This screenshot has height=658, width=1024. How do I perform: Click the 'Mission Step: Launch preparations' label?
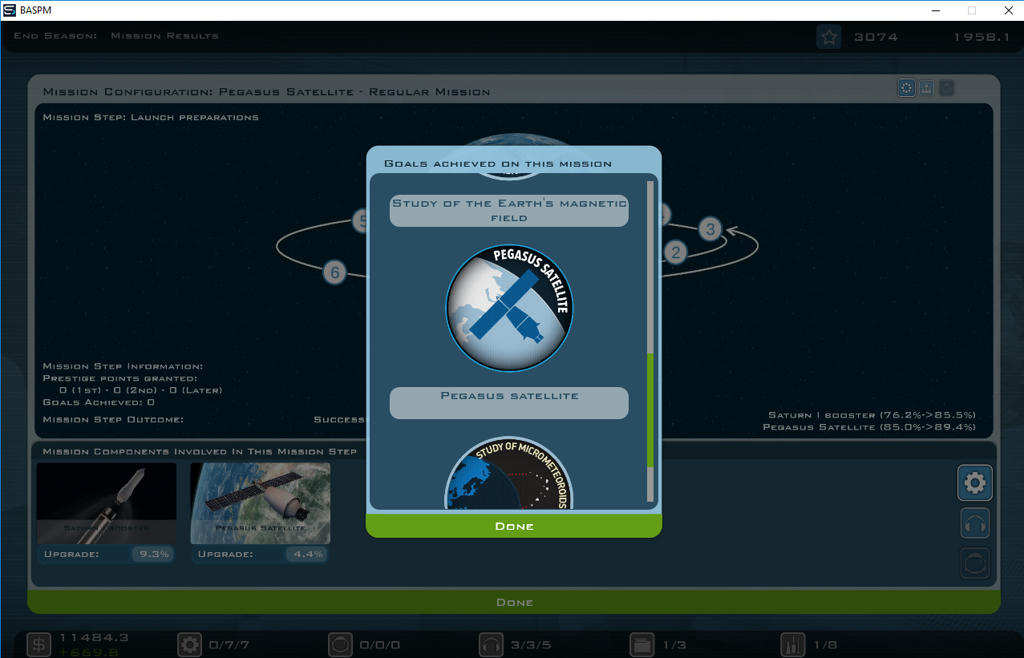[150, 118]
